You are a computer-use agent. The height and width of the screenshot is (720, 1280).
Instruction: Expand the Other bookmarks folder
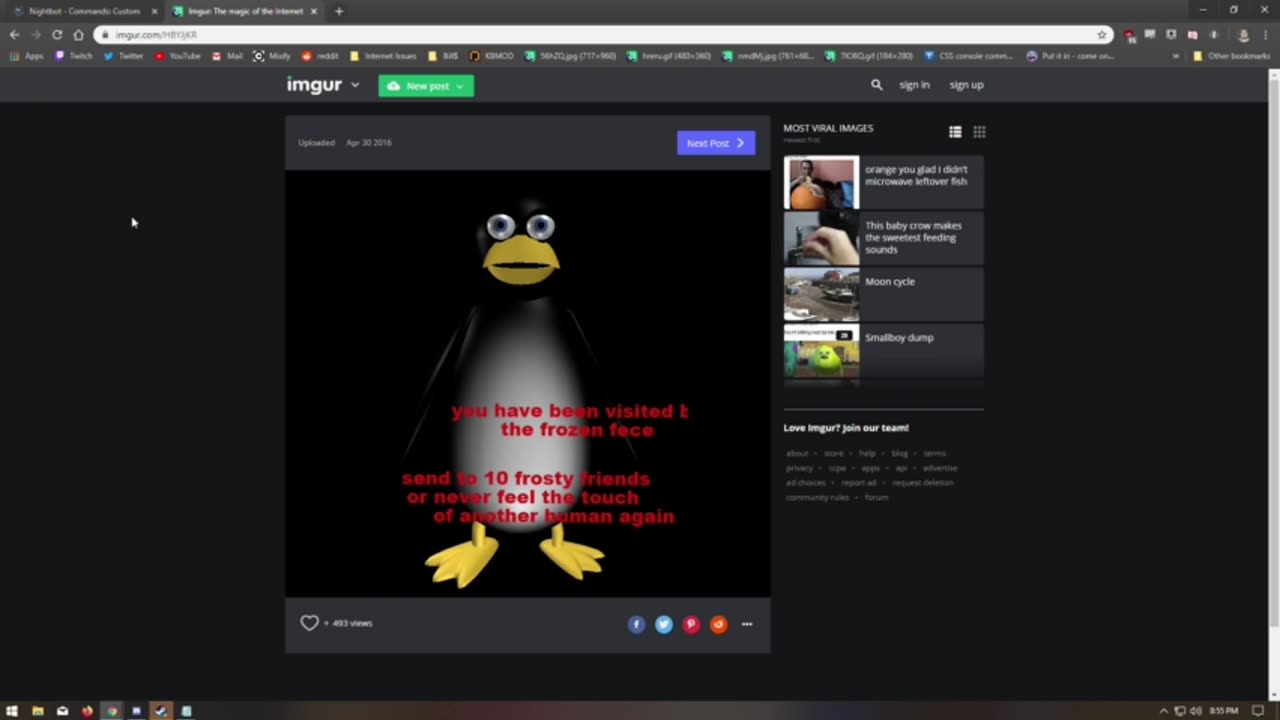tap(1231, 56)
